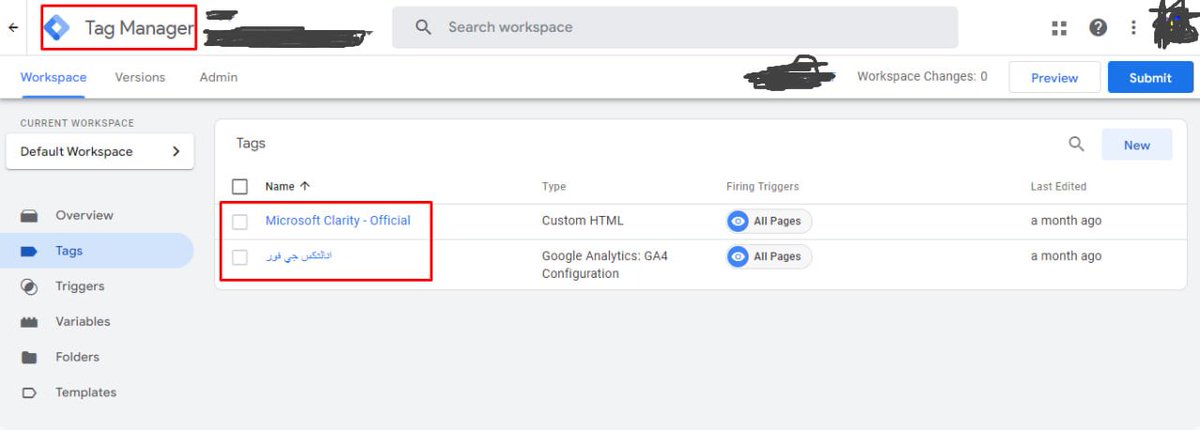Click Google Analytics: GA4 Configuration cell

pos(604,265)
